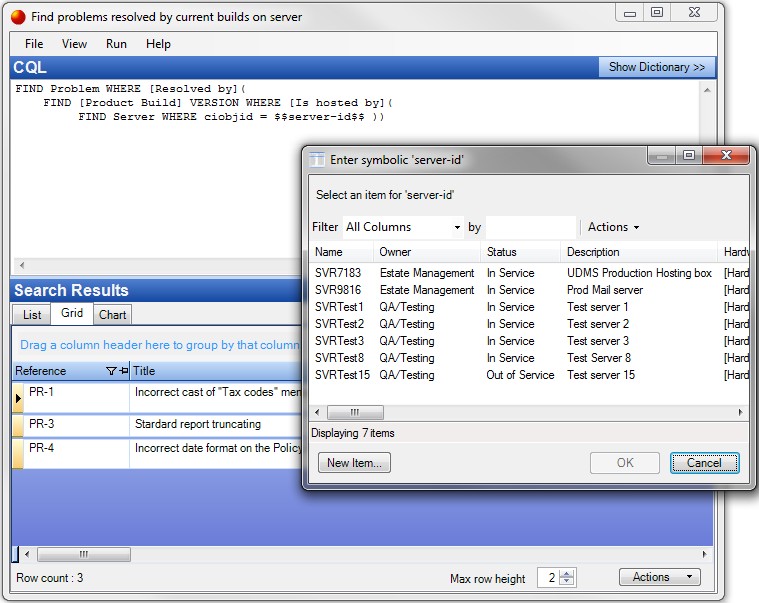This screenshot has width=759, height=603.
Task: Select server SVRTest2 row
Action: (529, 324)
